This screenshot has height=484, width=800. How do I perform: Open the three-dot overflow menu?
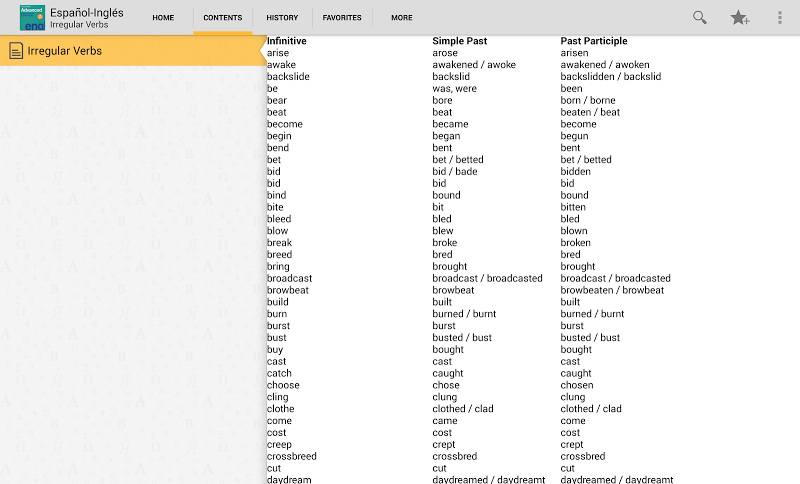(780, 18)
